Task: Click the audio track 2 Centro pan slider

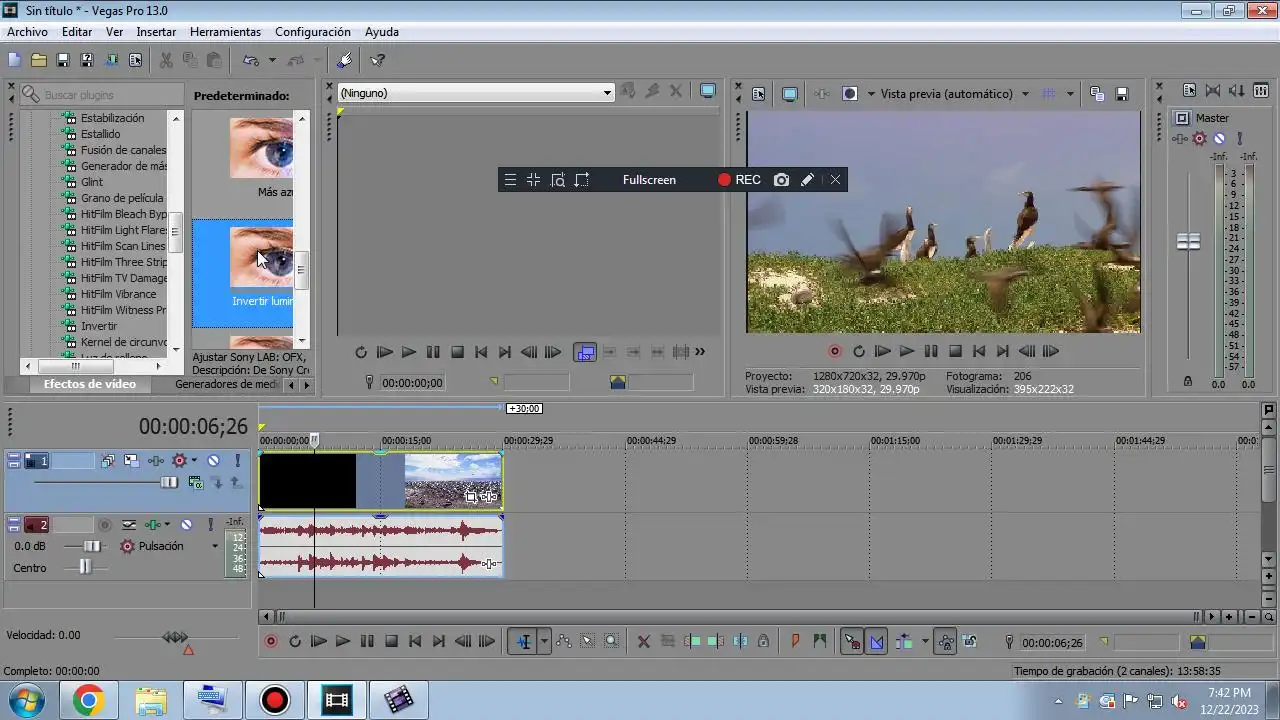Action: 85,567
